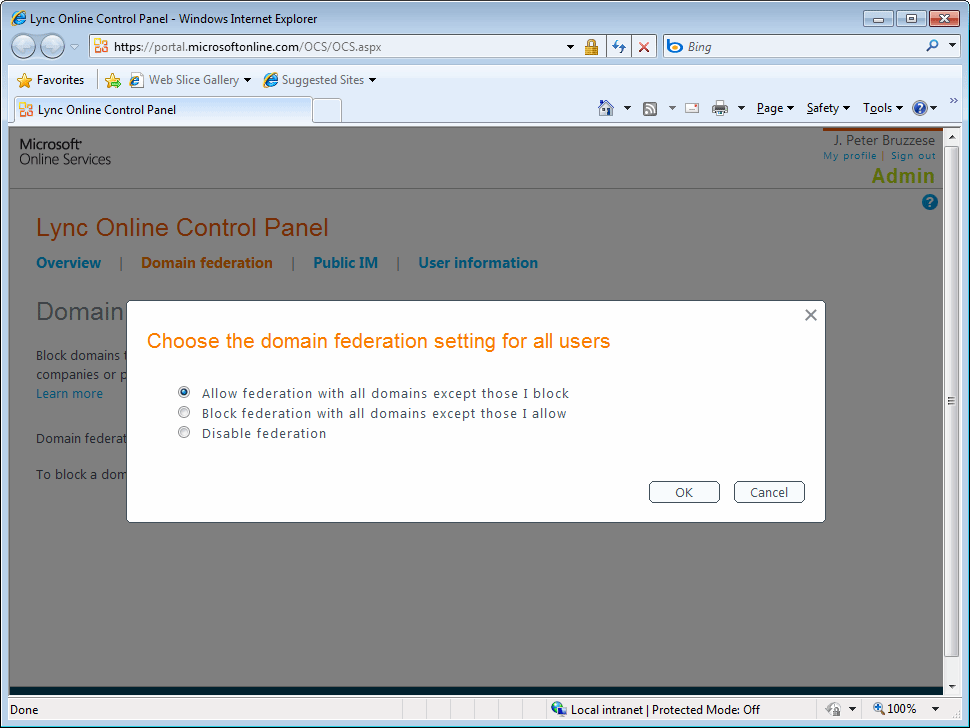Click the My profile link

[x=849, y=156]
